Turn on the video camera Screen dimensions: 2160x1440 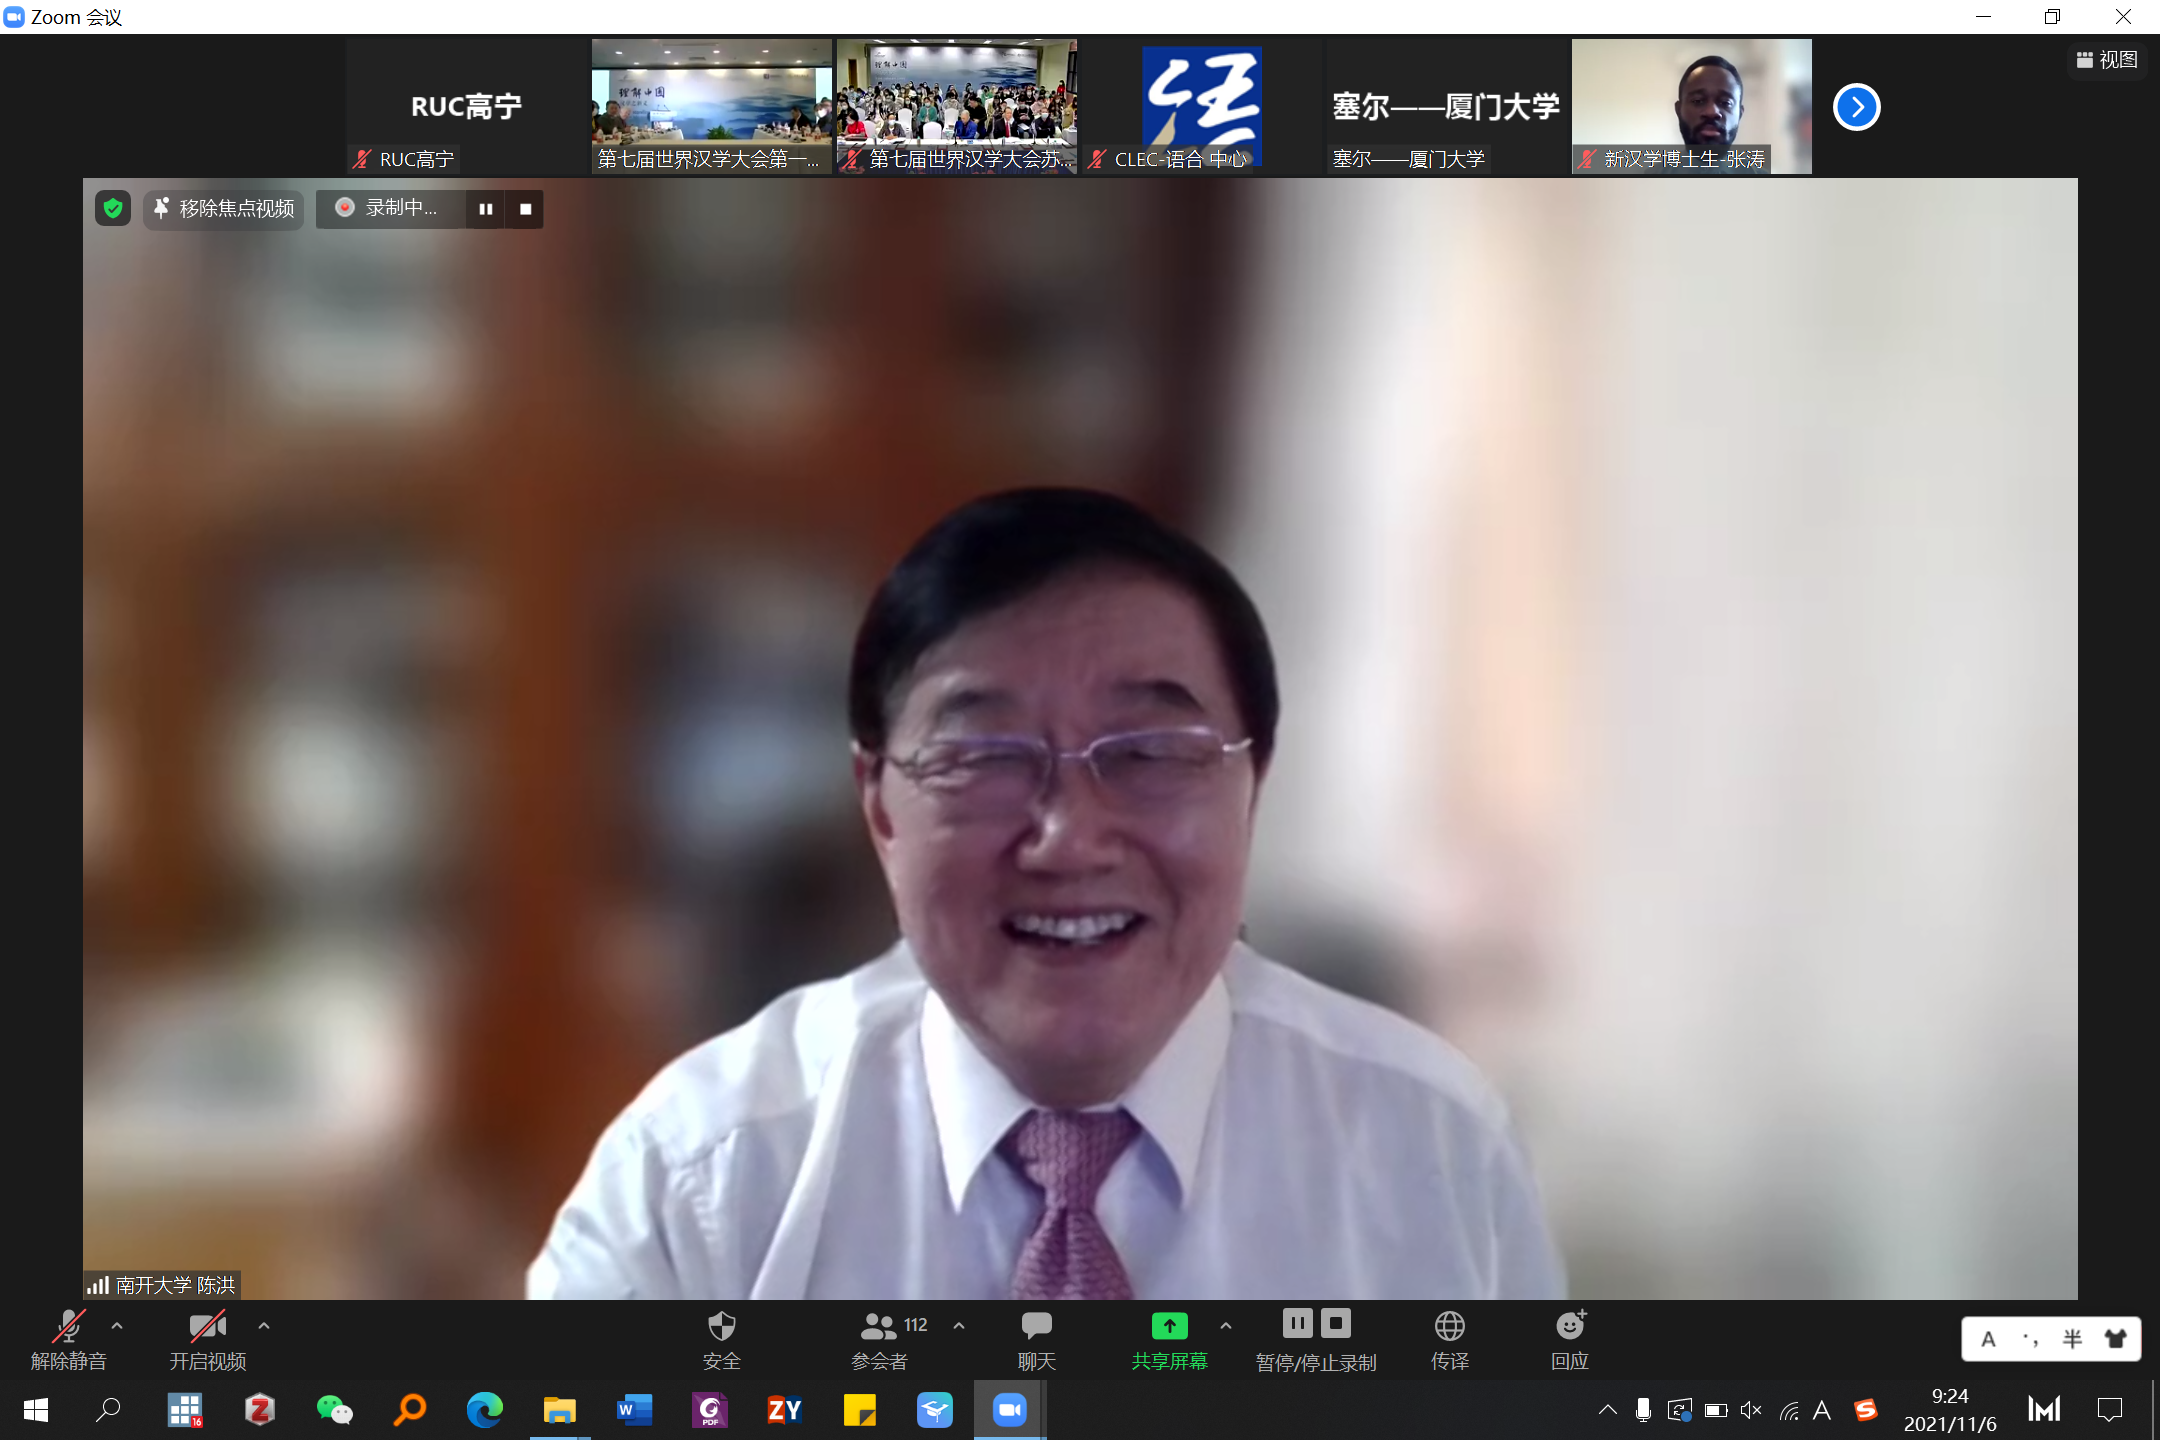207,1327
